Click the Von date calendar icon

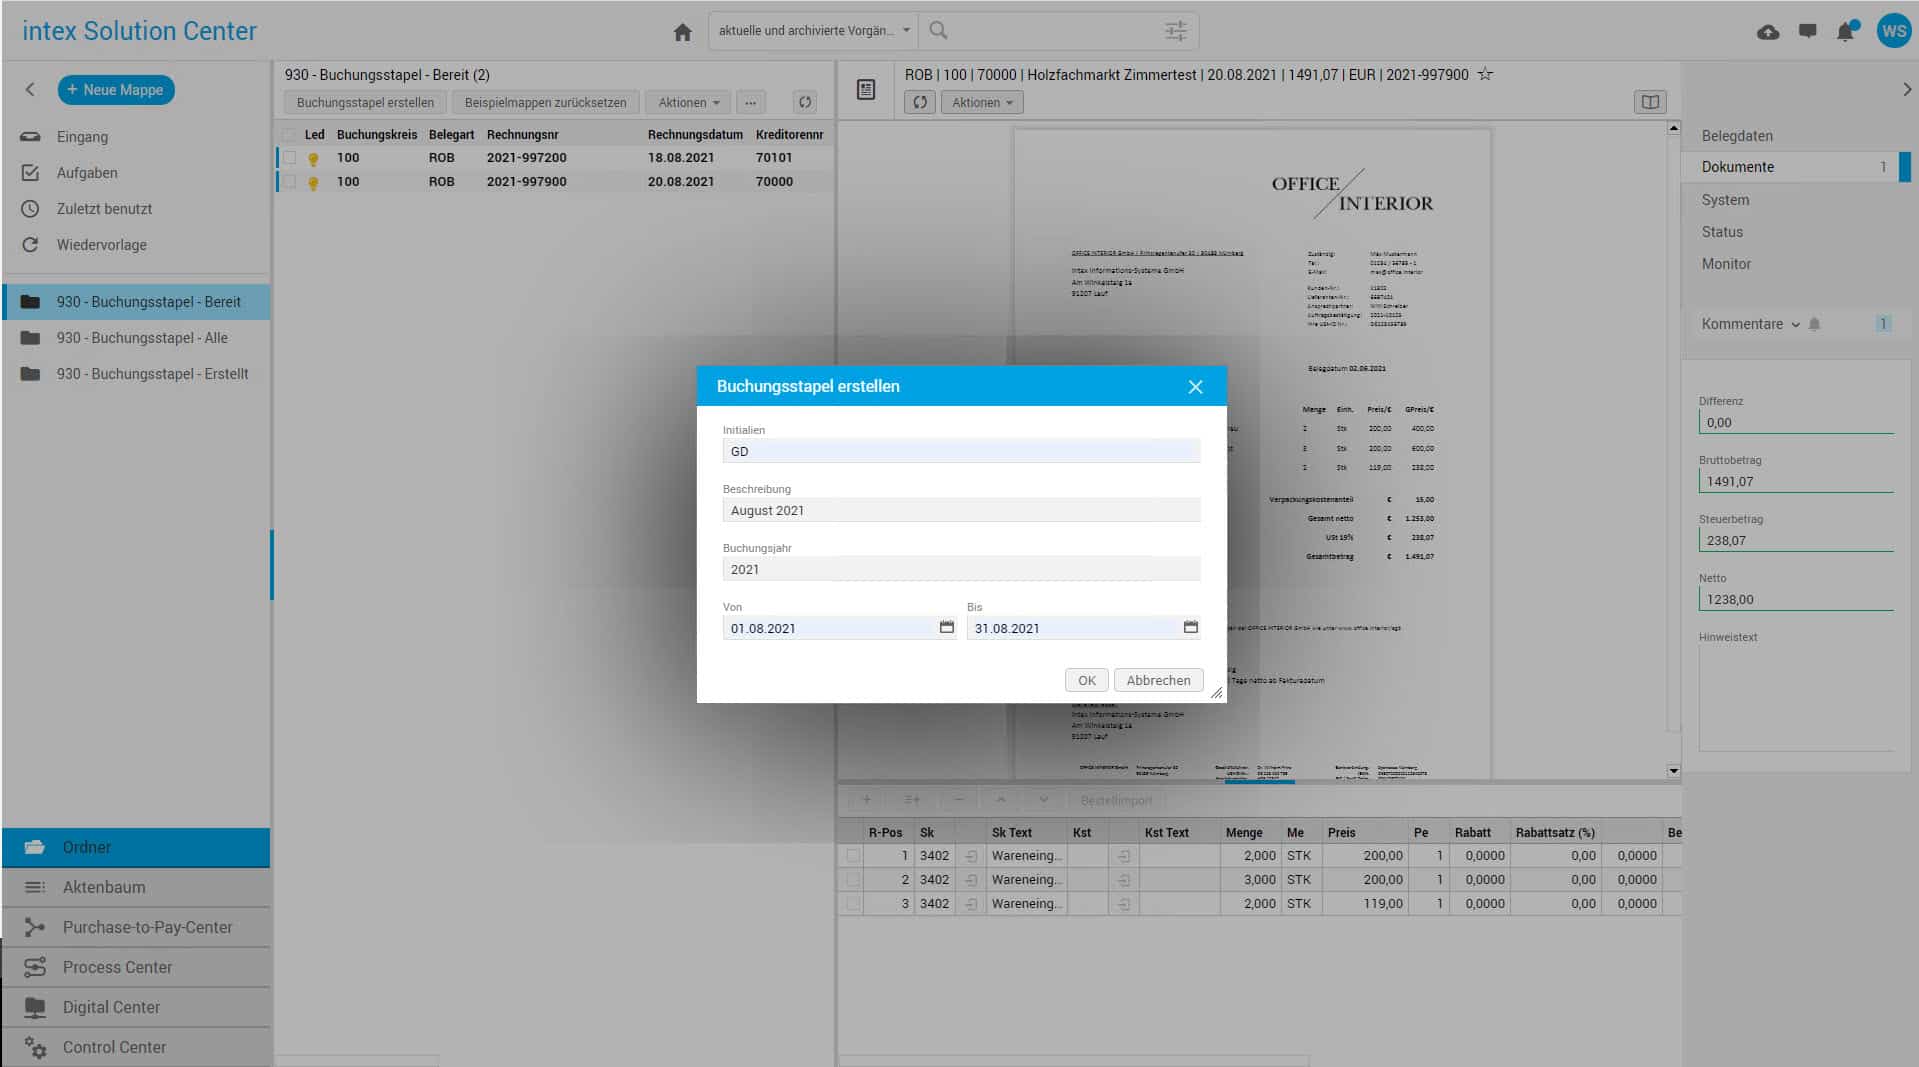point(946,627)
